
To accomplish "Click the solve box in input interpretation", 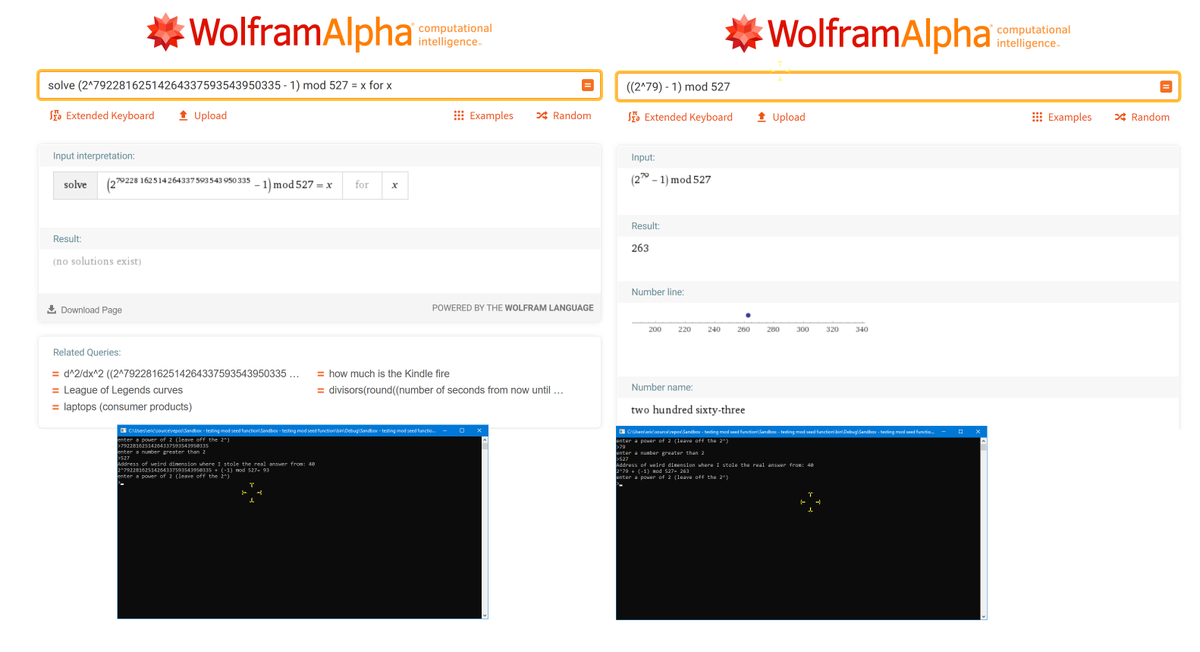I will pyautogui.click(x=75, y=185).
